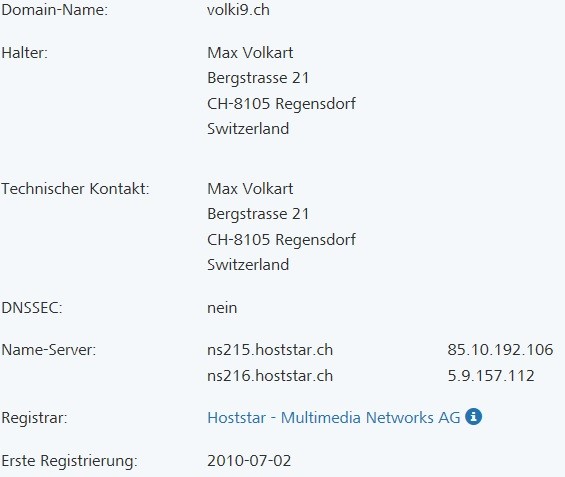This screenshot has height=477, width=565.
Task: Click Halter city CH-8105 Regensdorf
Action: tap(281, 104)
